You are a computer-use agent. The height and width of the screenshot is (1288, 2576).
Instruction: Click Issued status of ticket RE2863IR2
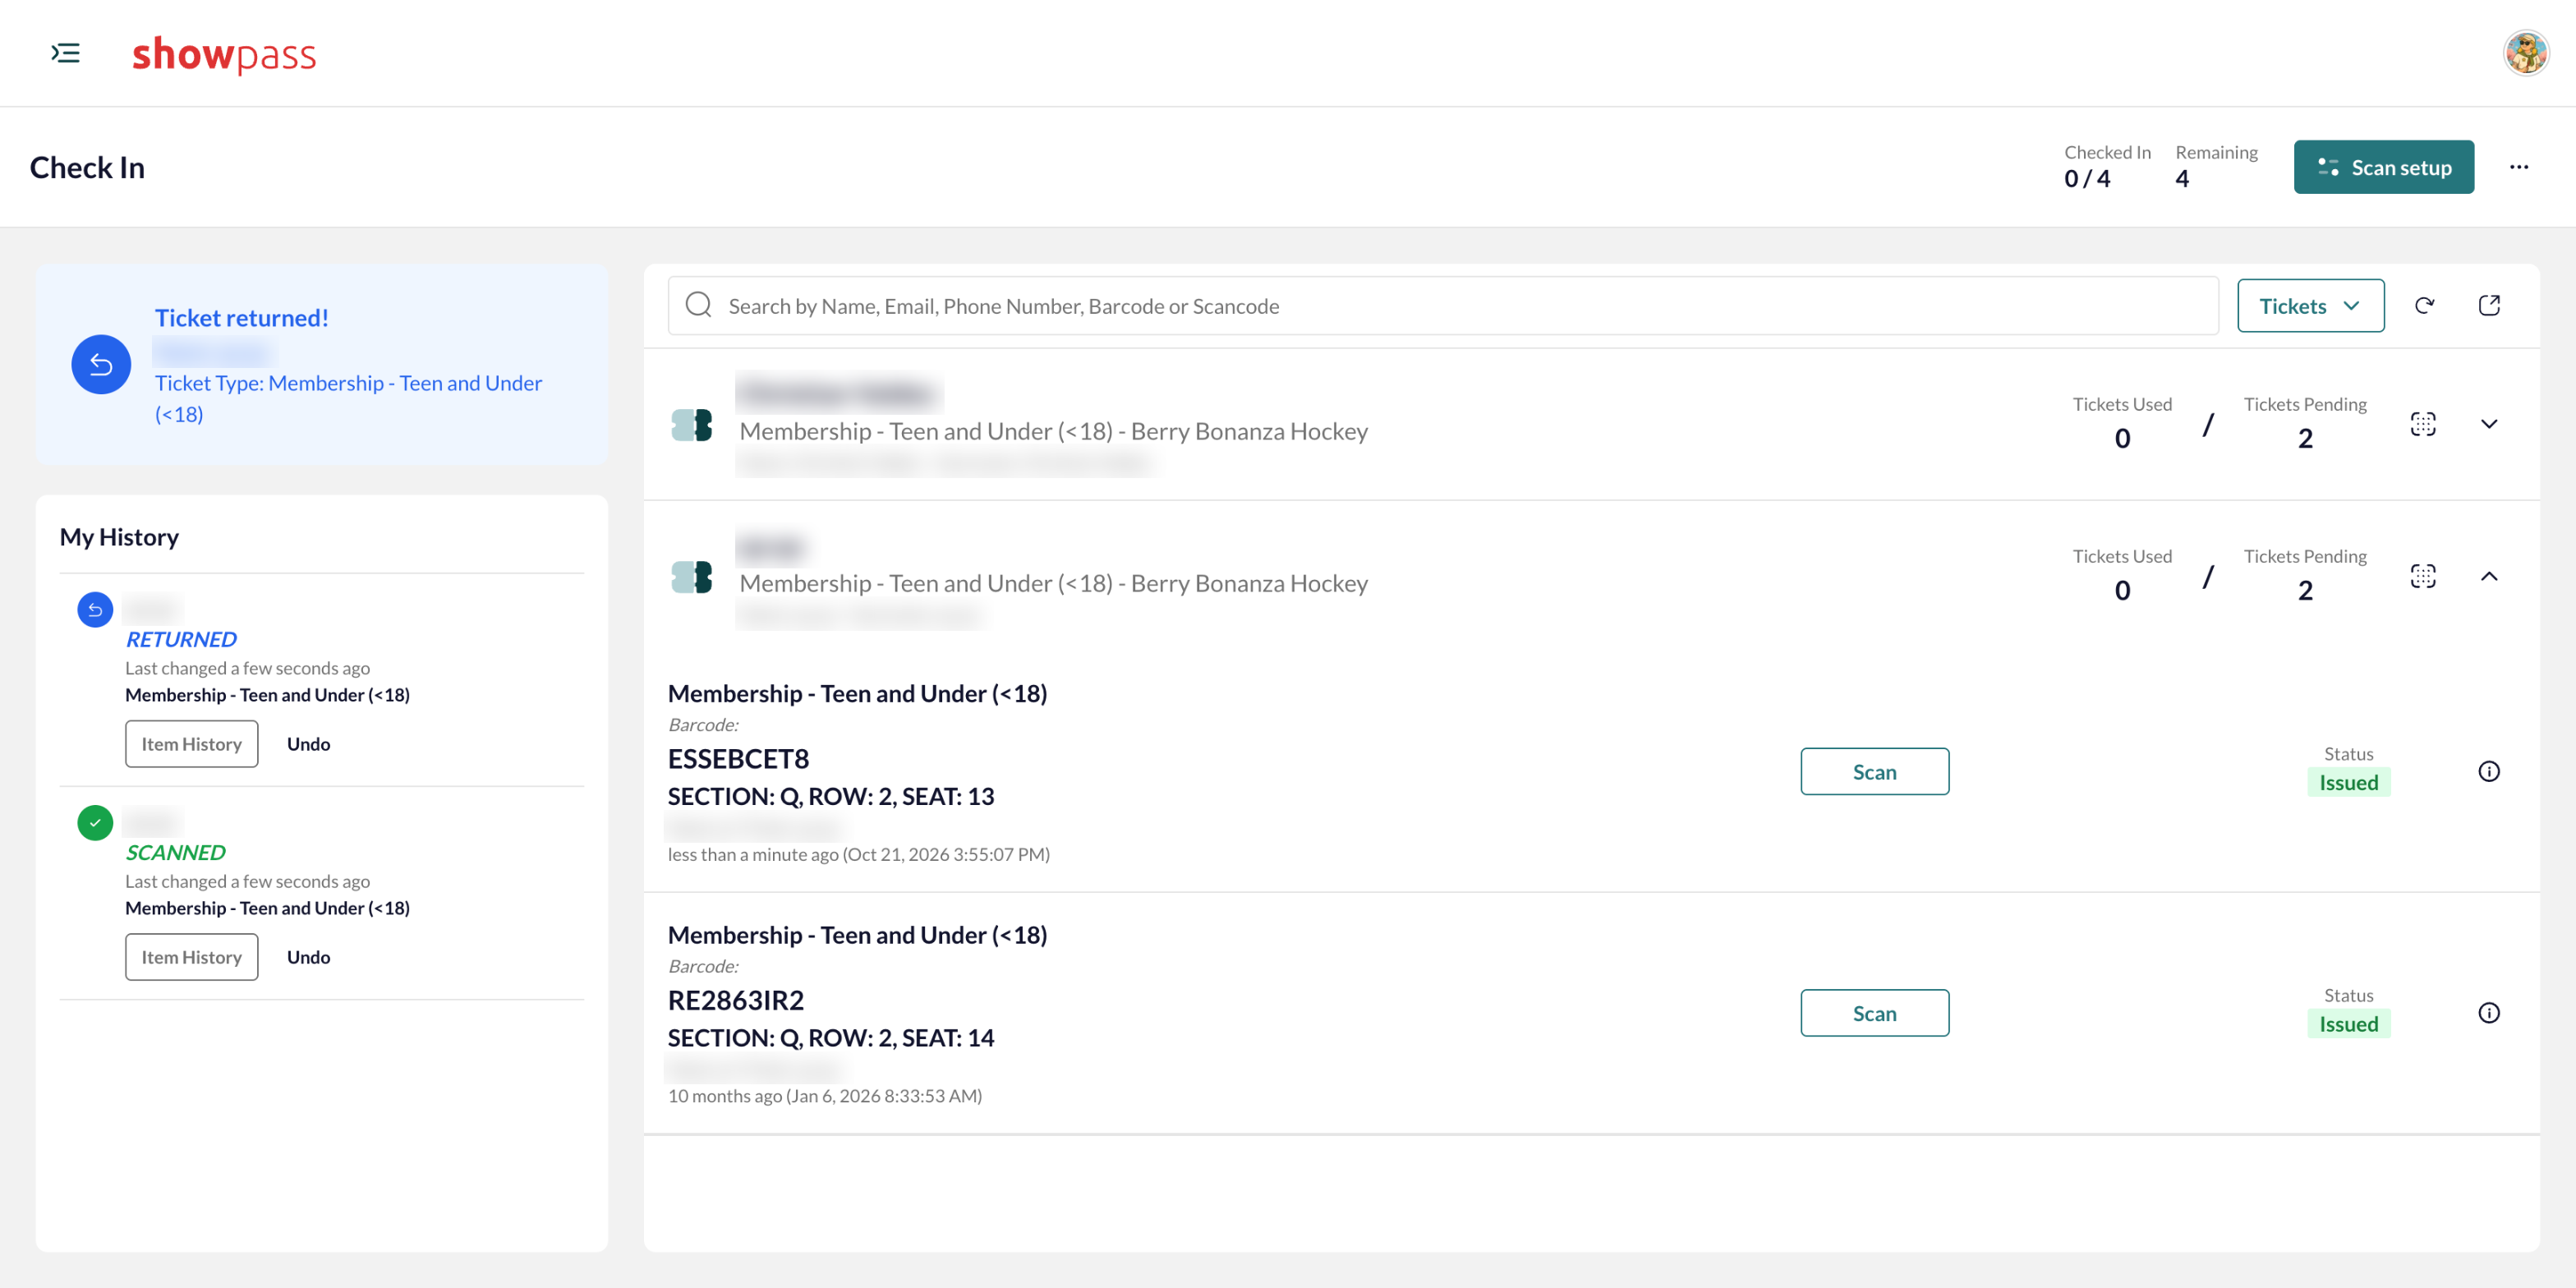(2348, 1024)
